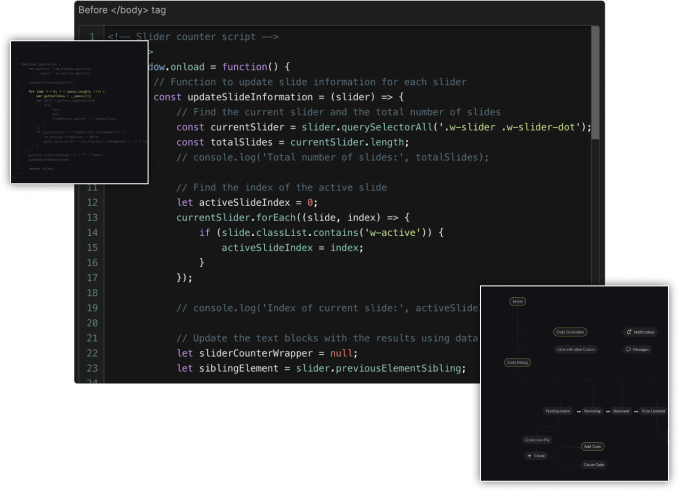Select the Pending review status node
The width and height of the screenshot is (679, 492).
tap(558, 411)
